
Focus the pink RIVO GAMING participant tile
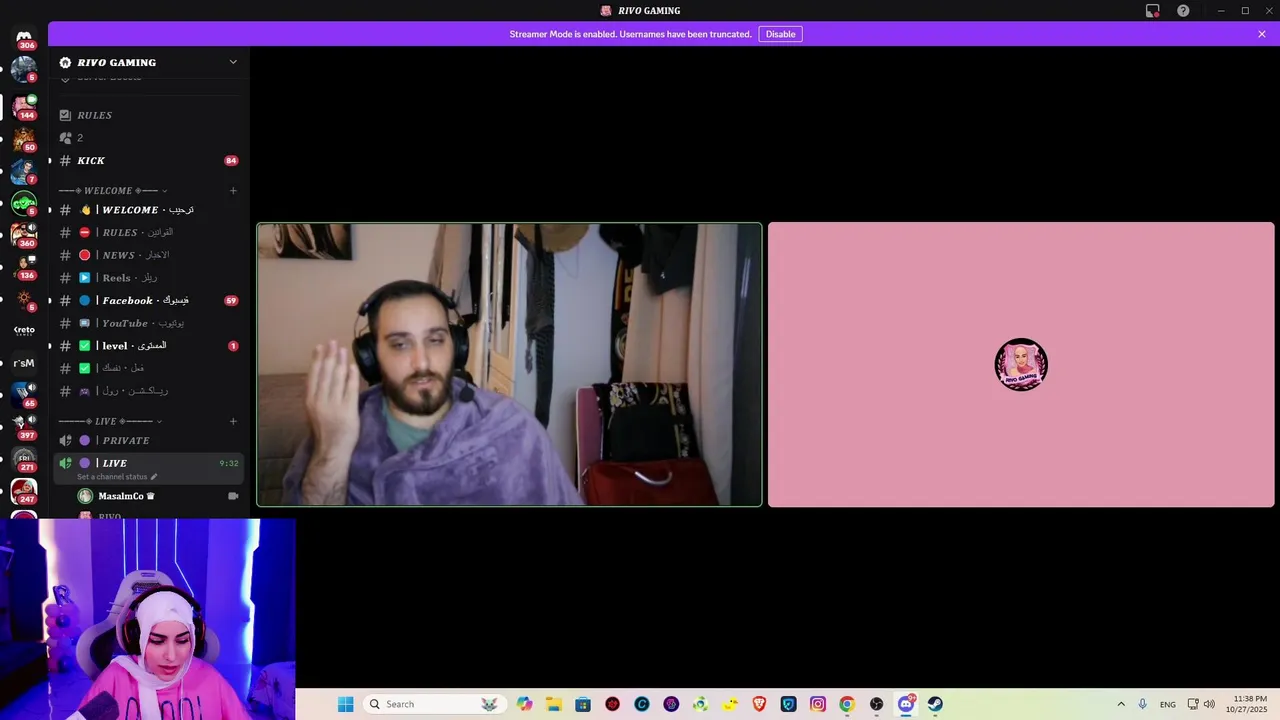(x=1021, y=365)
